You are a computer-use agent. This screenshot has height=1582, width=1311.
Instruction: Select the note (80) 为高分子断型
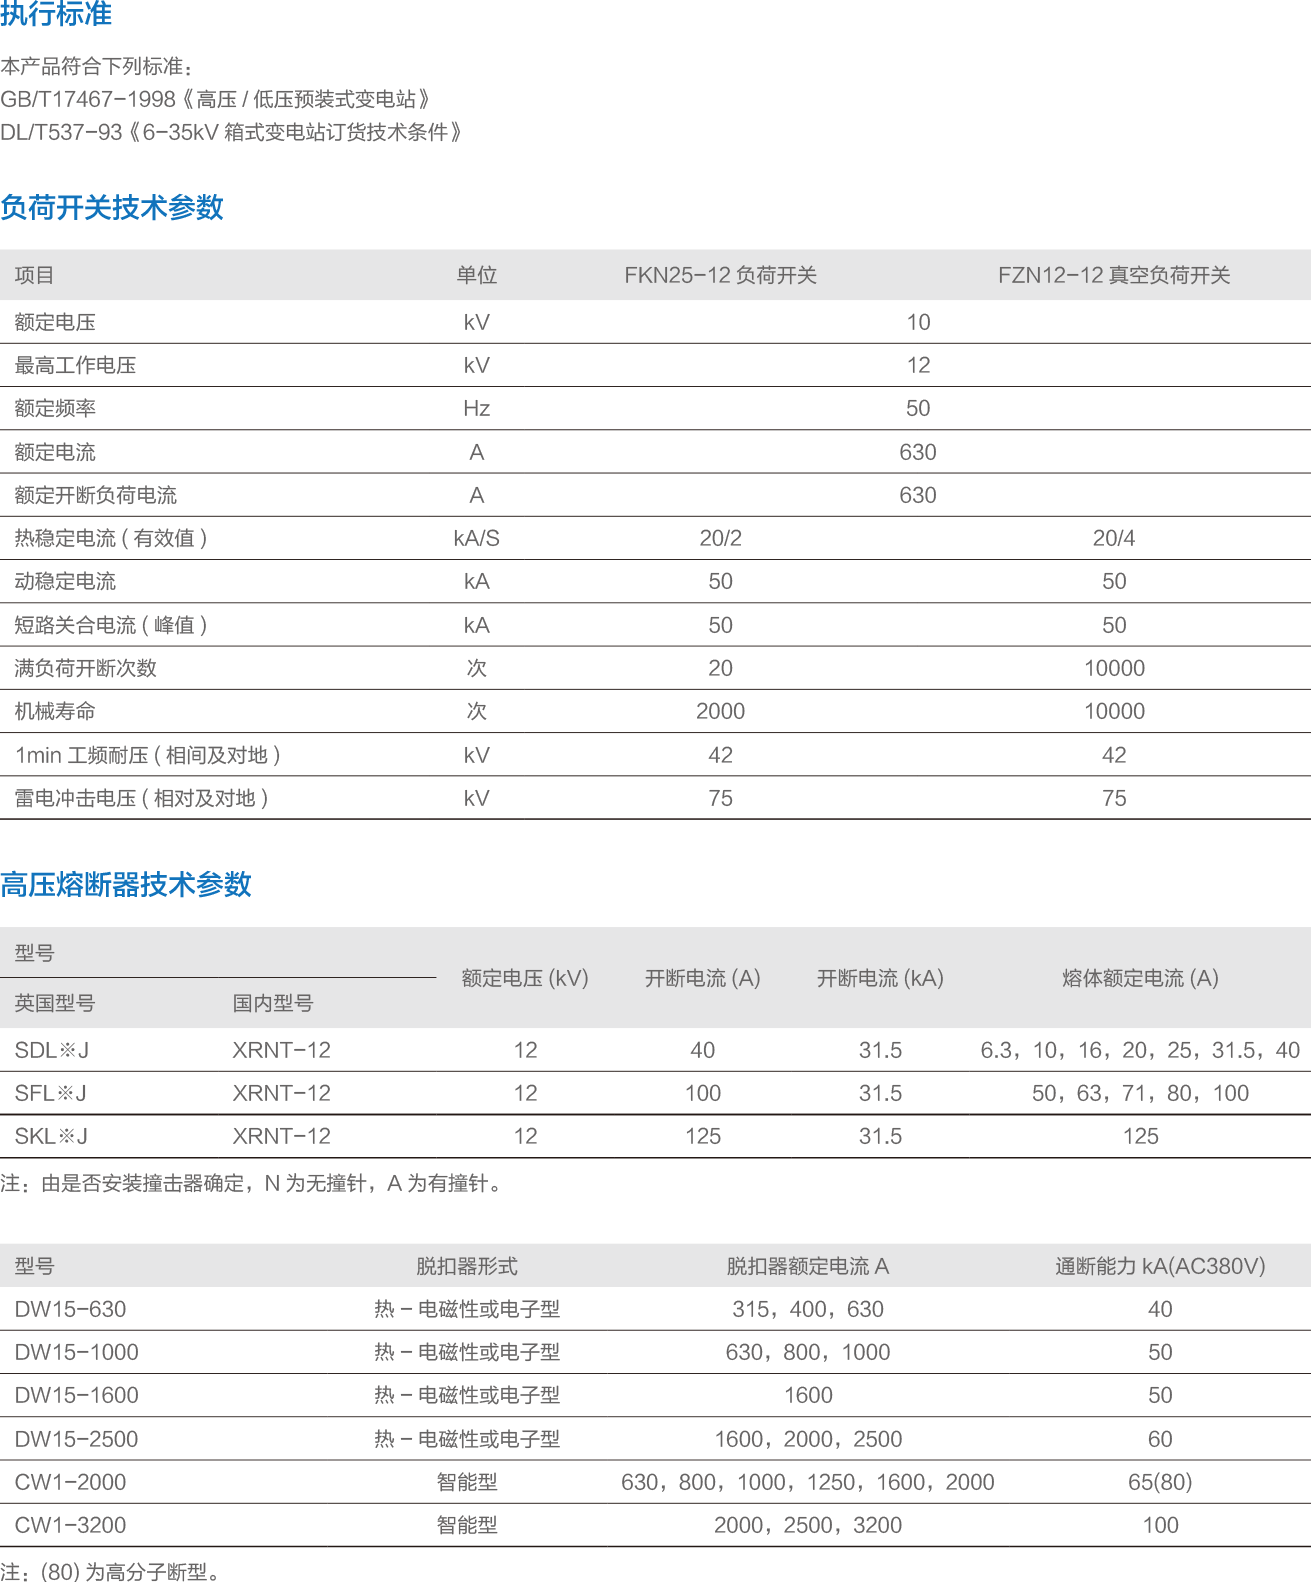pyautogui.click(x=110, y=1571)
